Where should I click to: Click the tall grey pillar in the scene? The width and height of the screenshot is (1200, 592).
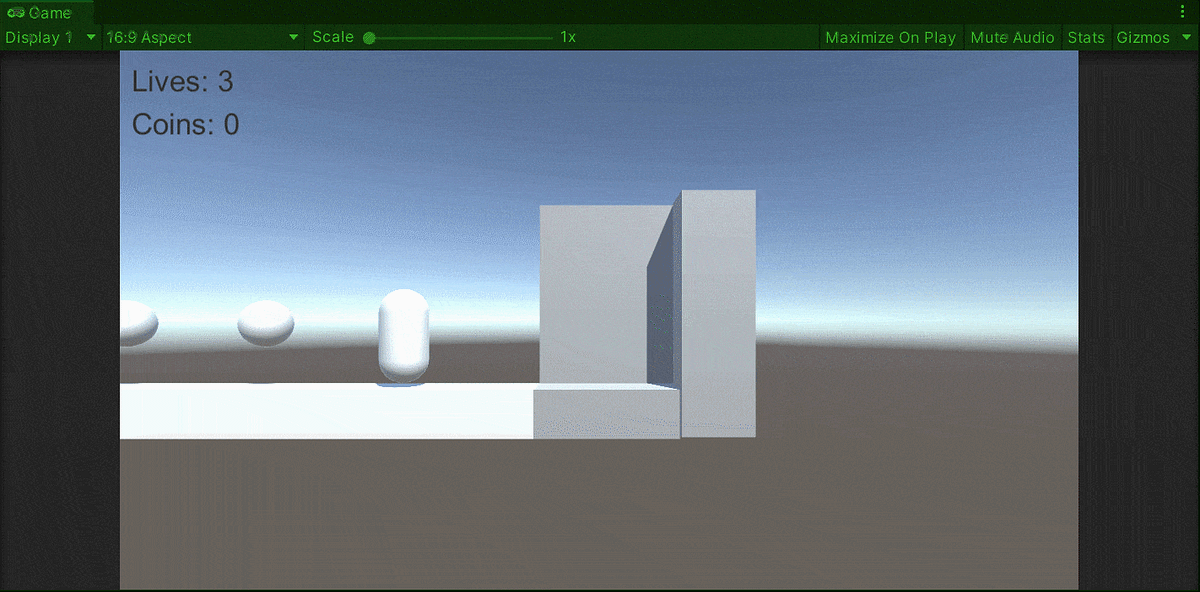718,310
